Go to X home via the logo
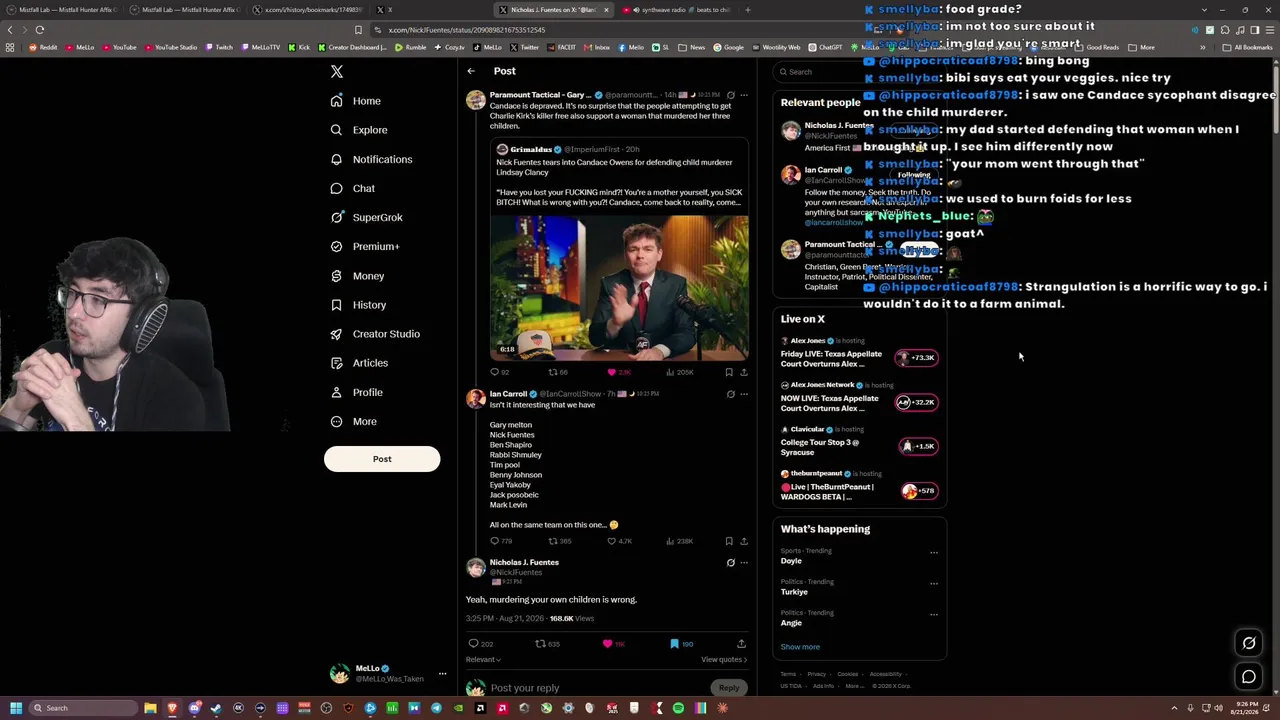 pos(337,72)
